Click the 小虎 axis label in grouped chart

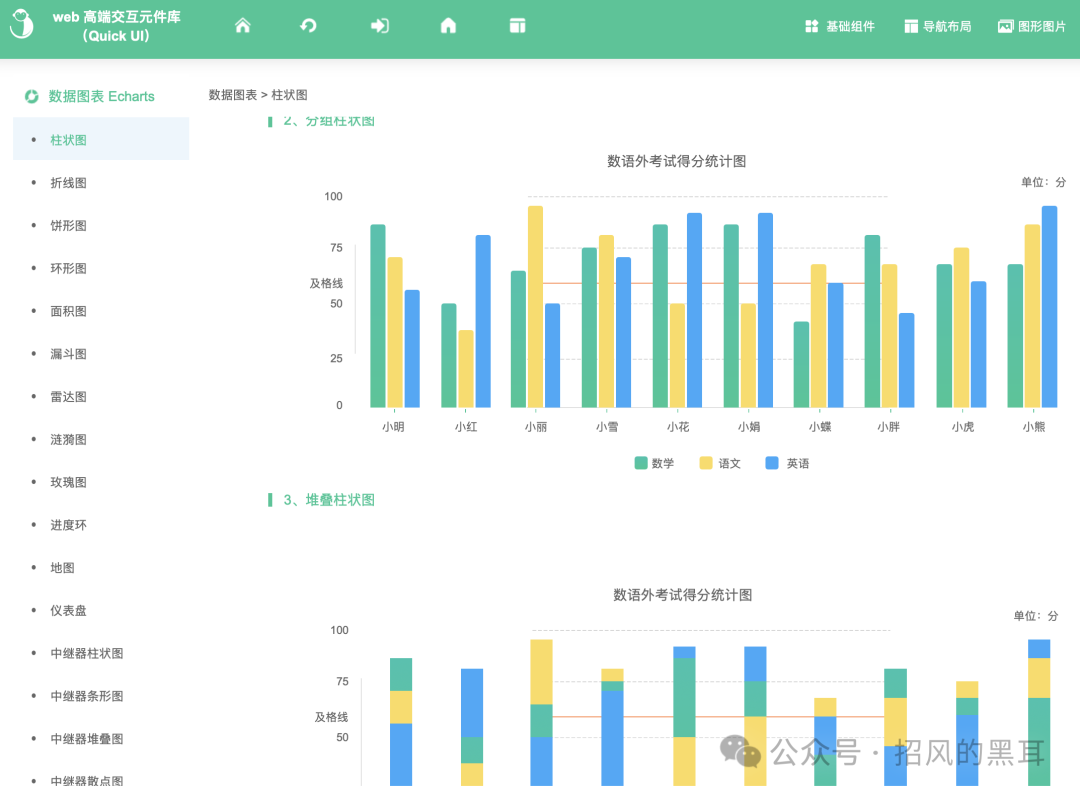pyautogui.click(x=963, y=427)
